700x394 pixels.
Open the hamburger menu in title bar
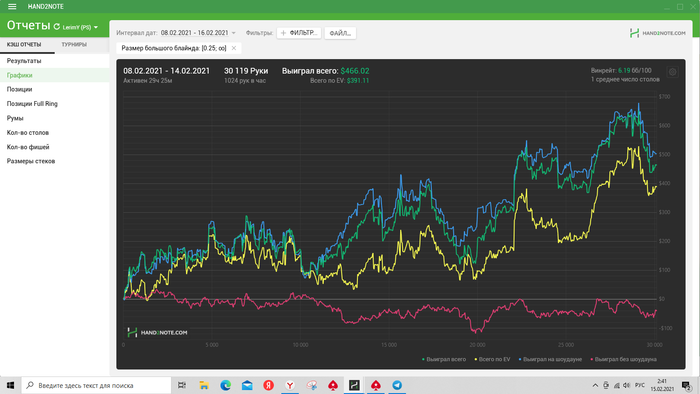[x=12, y=7]
